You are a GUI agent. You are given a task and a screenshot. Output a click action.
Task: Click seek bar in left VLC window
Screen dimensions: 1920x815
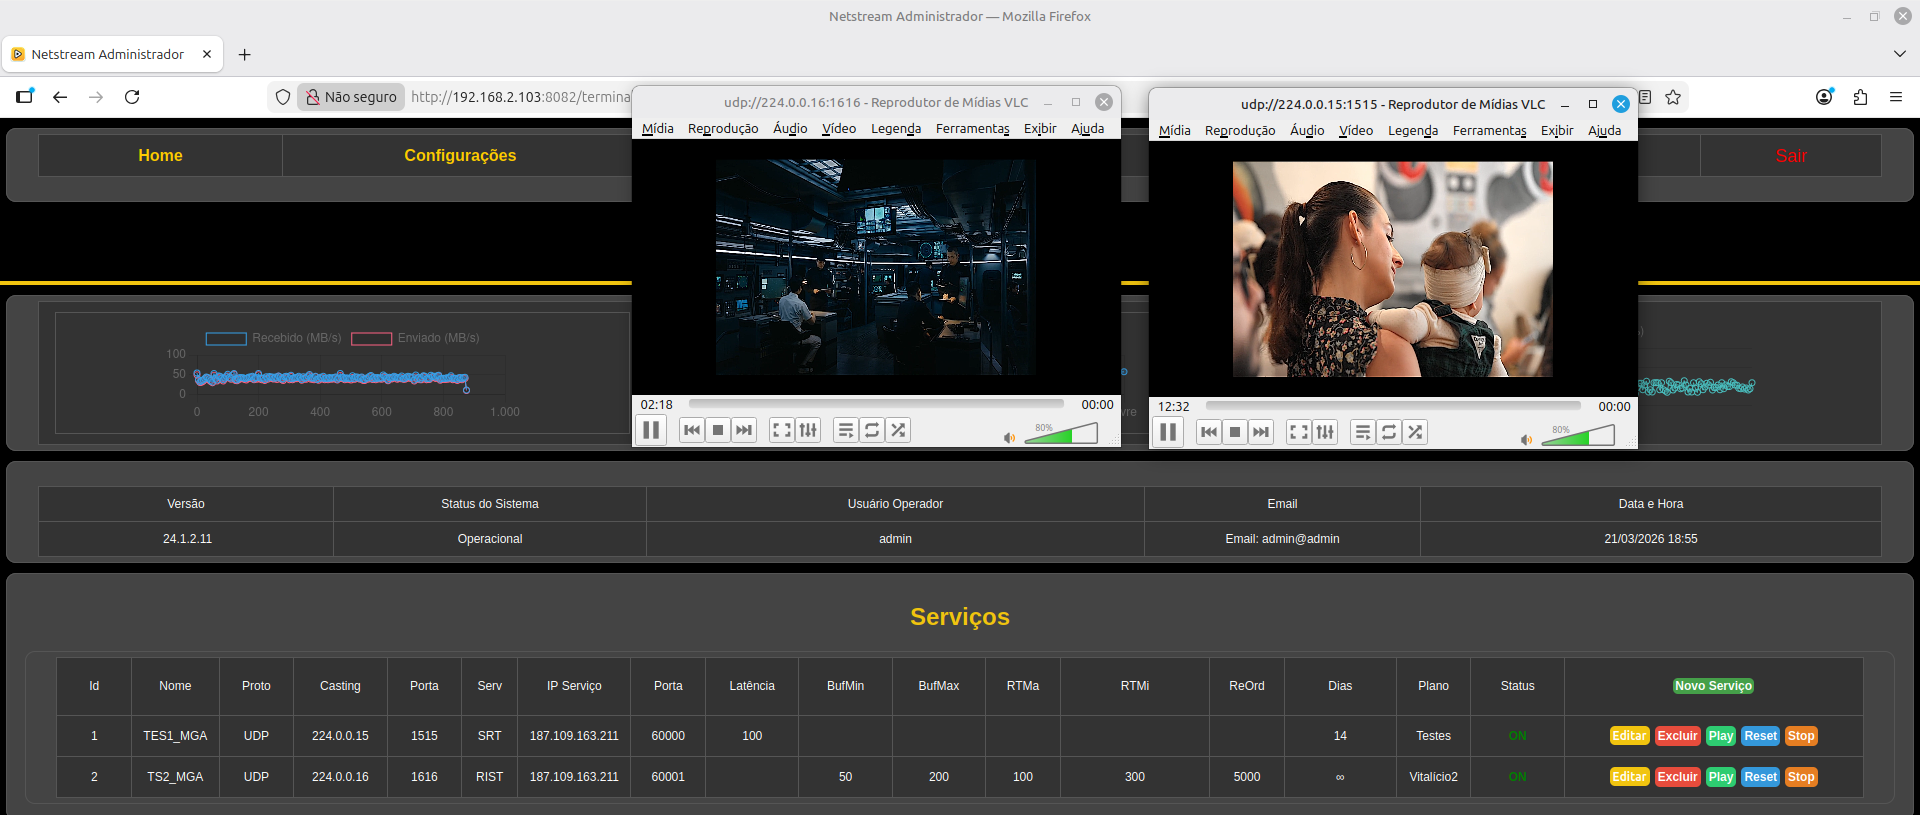point(876,404)
